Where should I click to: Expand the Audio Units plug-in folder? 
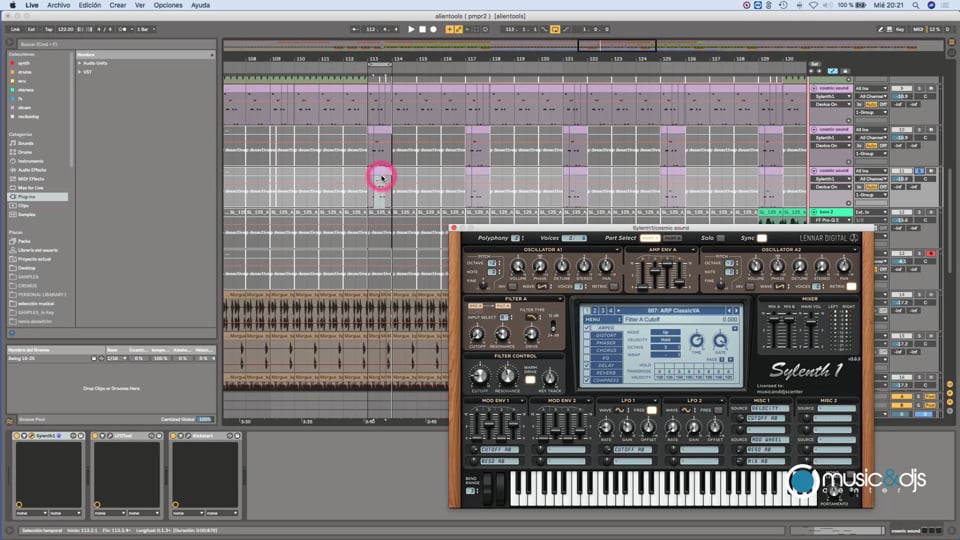(80, 63)
